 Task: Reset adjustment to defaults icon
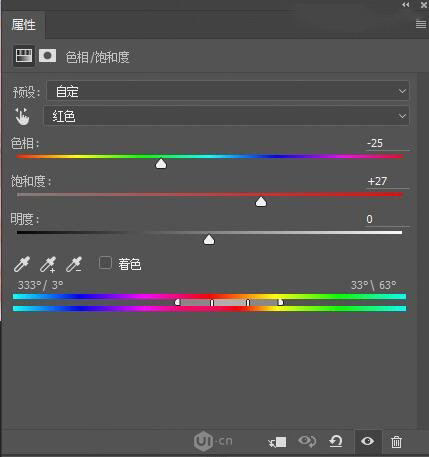tap(336, 441)
